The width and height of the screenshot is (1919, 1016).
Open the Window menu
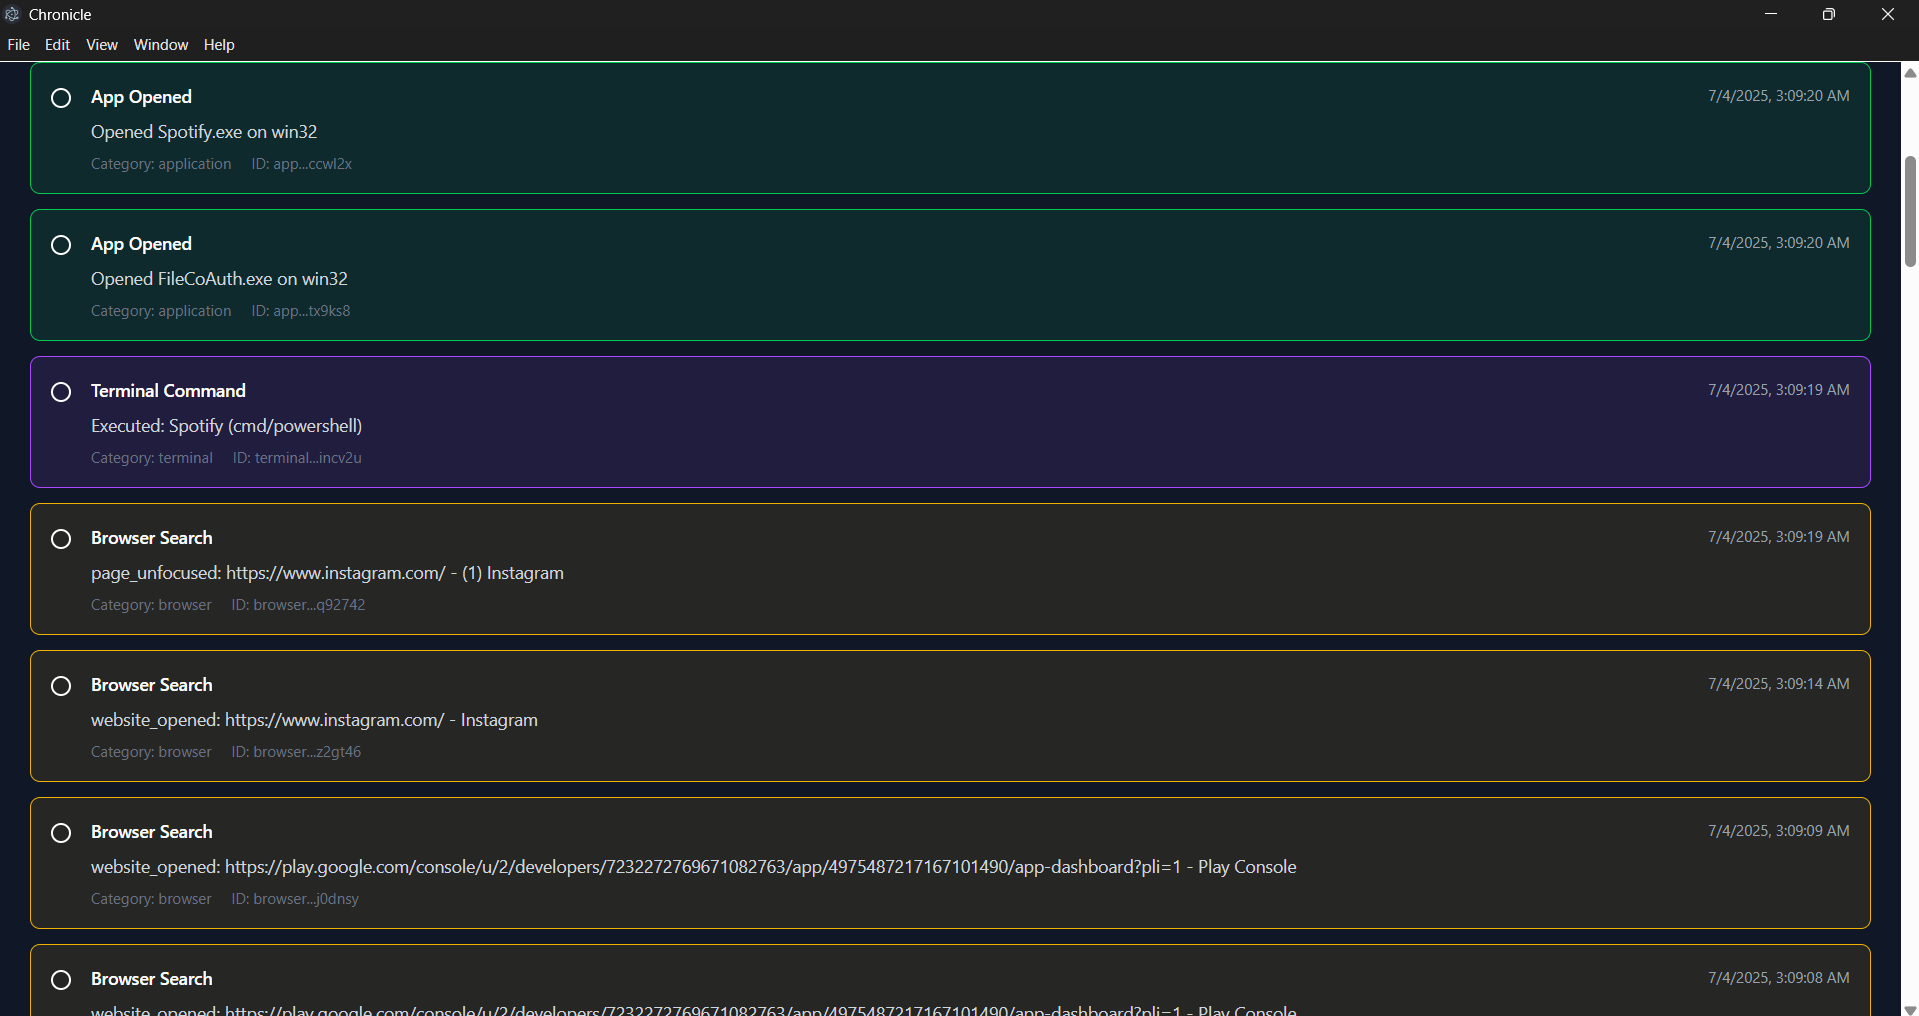[161, 45]
